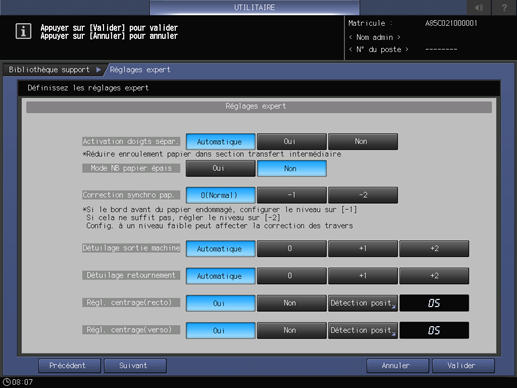
Task: Click the clock icon in status bar
Action: point(7,382)
